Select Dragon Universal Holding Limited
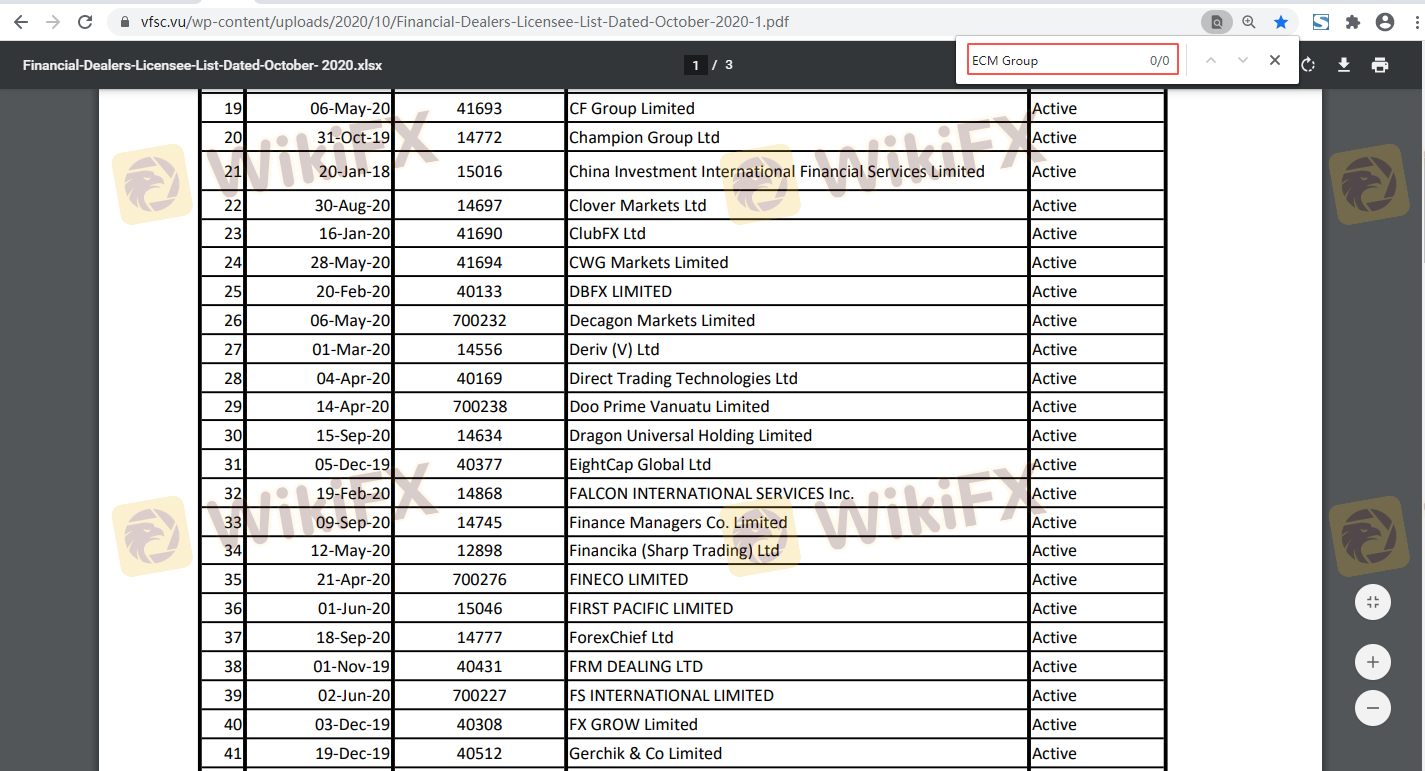This screenshot has width=1425, height=771. click(690, 435)
